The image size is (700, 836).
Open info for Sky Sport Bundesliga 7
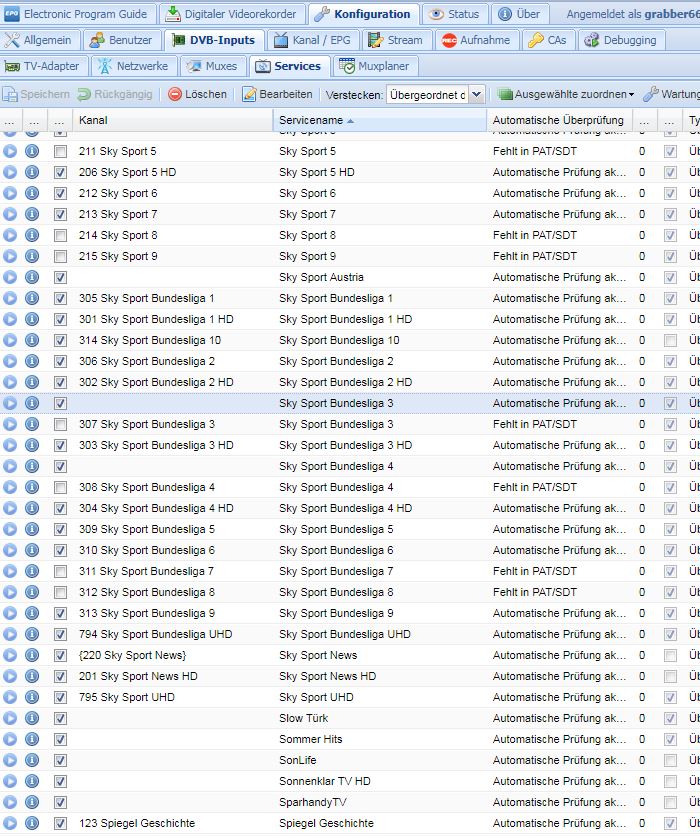tap(32, 571)
